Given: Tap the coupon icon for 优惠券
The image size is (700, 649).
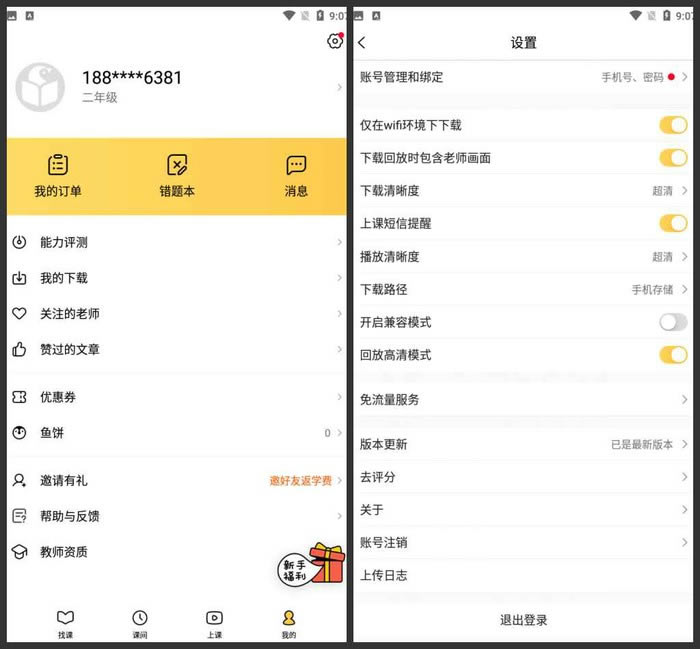Looking at the screenshot, I should pos(19,397).
